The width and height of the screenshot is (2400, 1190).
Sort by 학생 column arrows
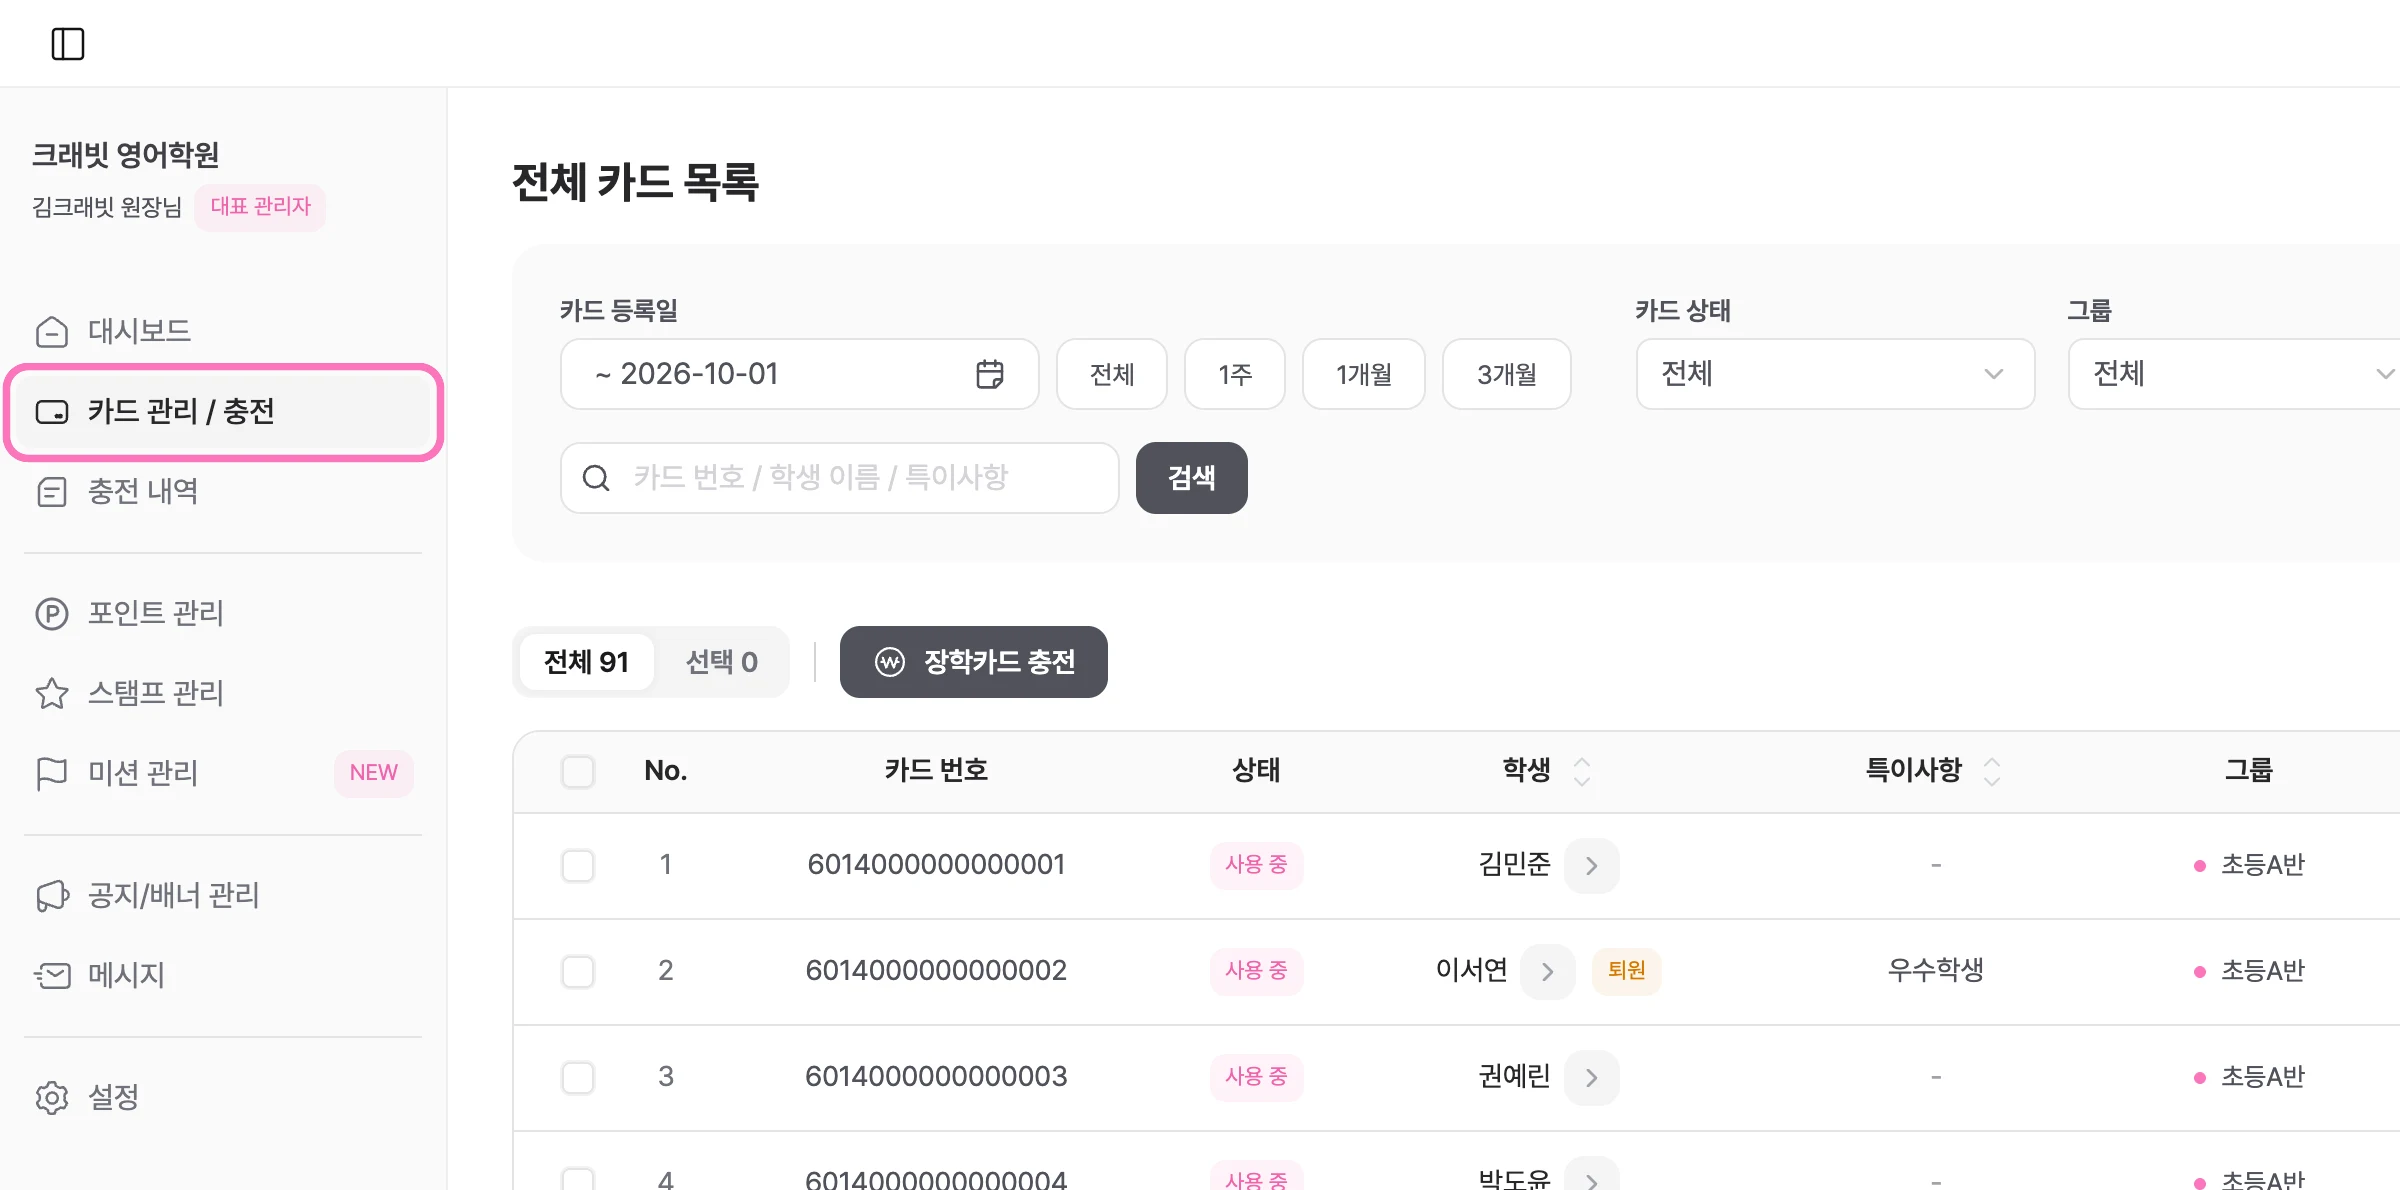click(x=1582, y=771)
